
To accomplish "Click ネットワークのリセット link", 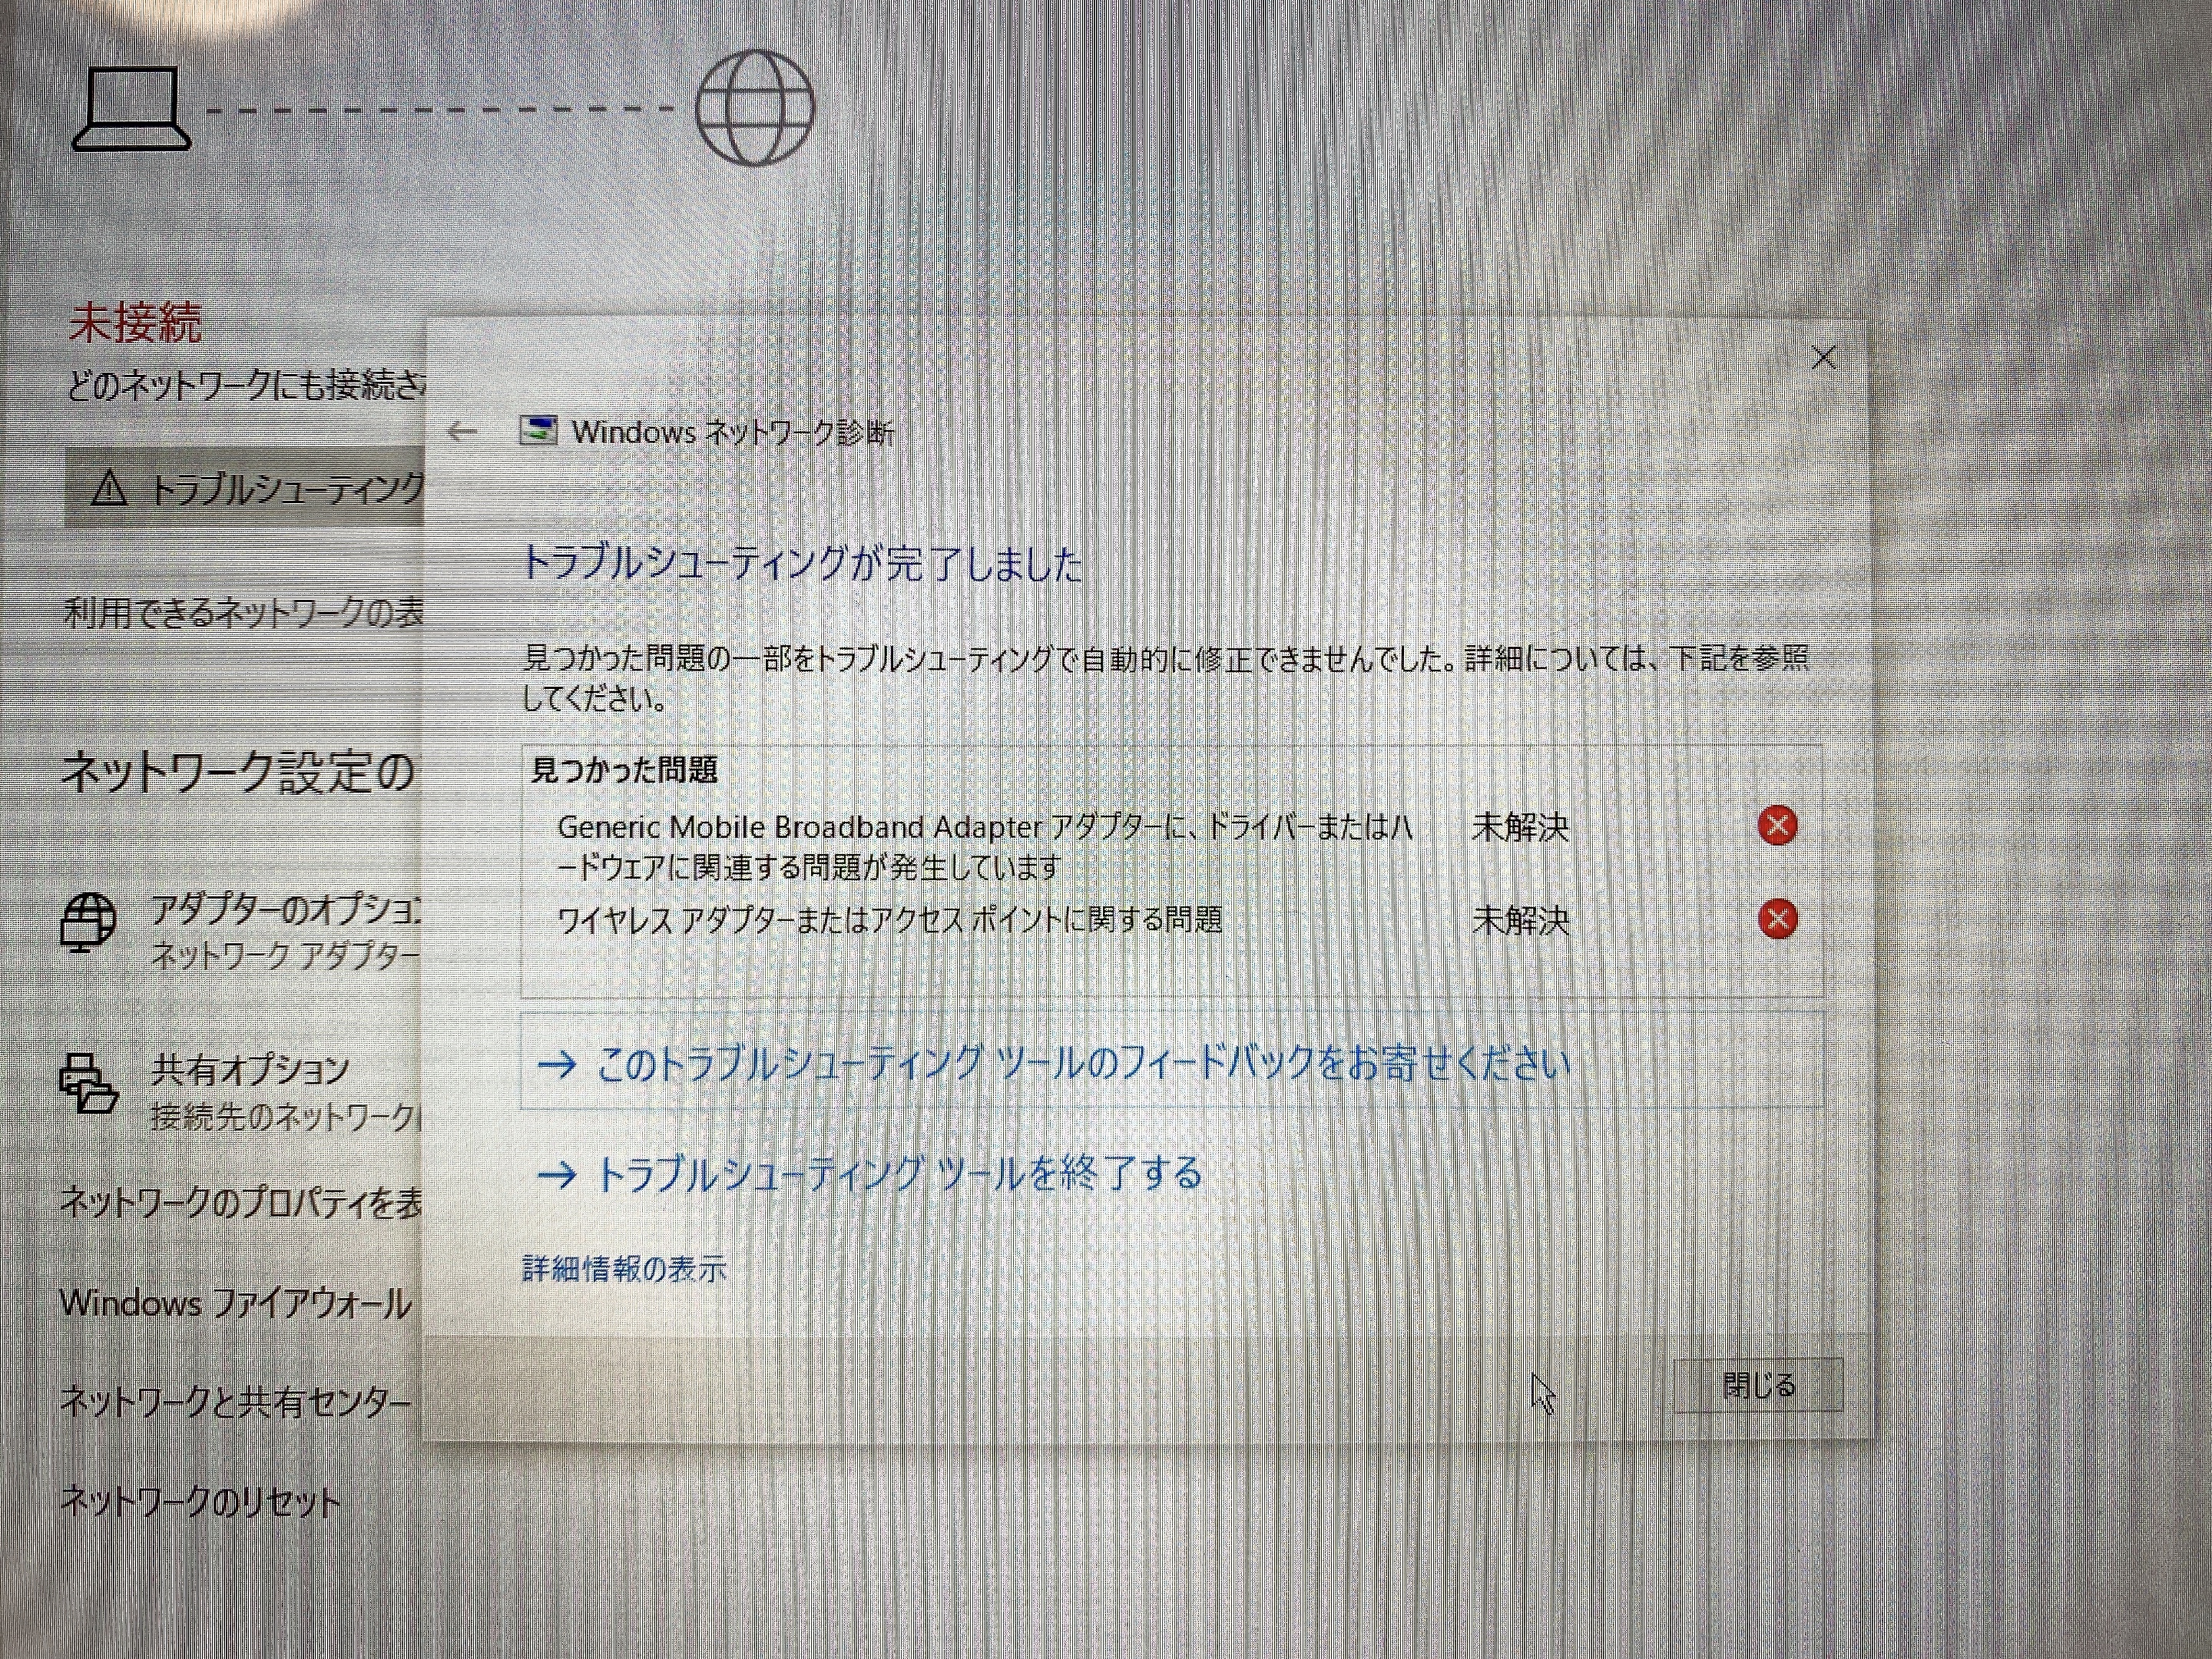I will 200,1501.
